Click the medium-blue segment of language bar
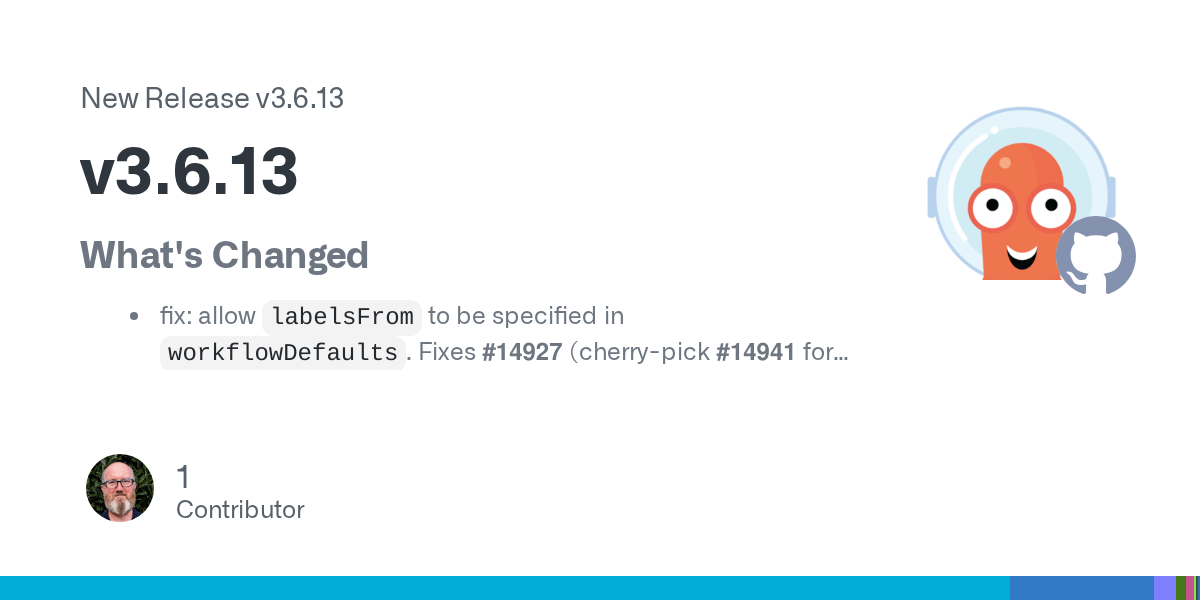1200x600 pixels. 1081,588
